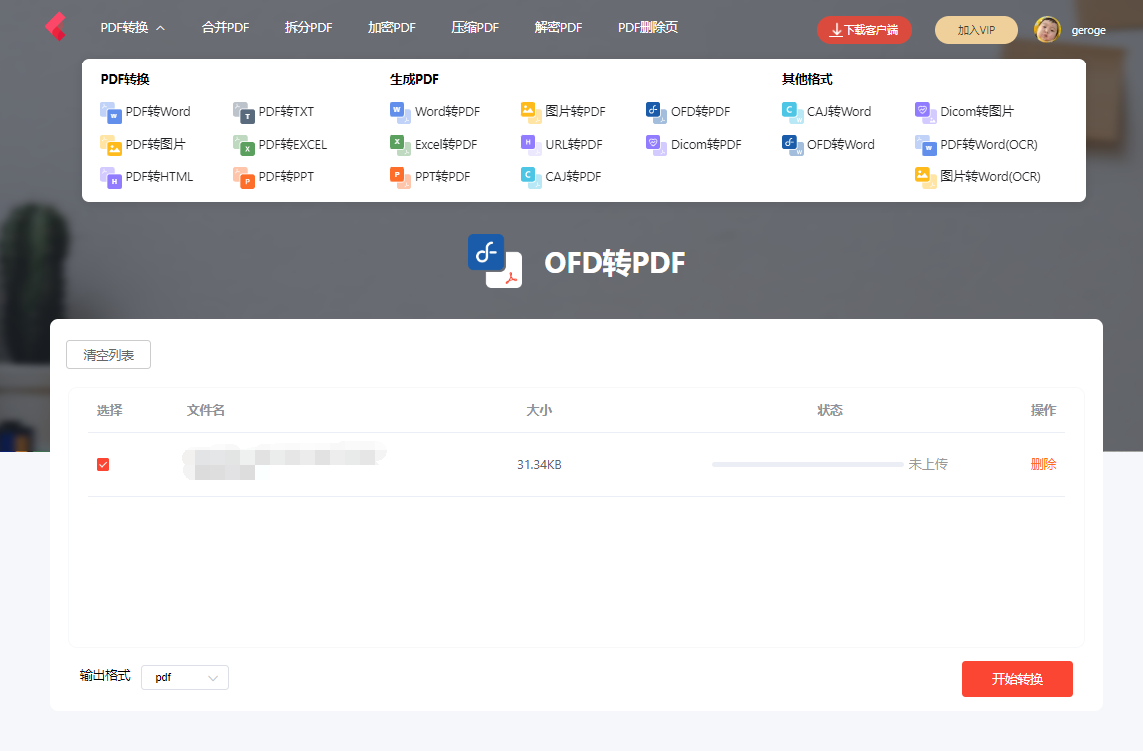Switch to the 压缩PDF page
1143x751 pixels.
(x=475, y=27)
